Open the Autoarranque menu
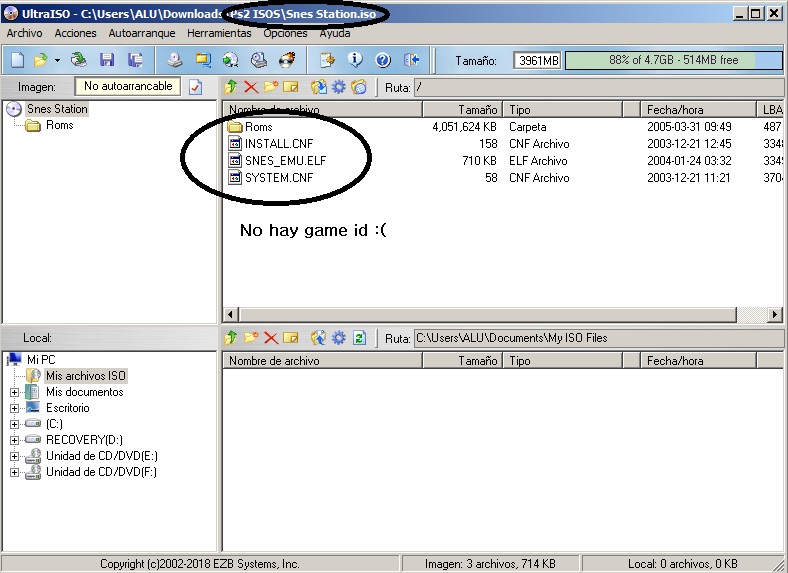The width and height of the screenshot is (788, 573). tap(142, 33)
